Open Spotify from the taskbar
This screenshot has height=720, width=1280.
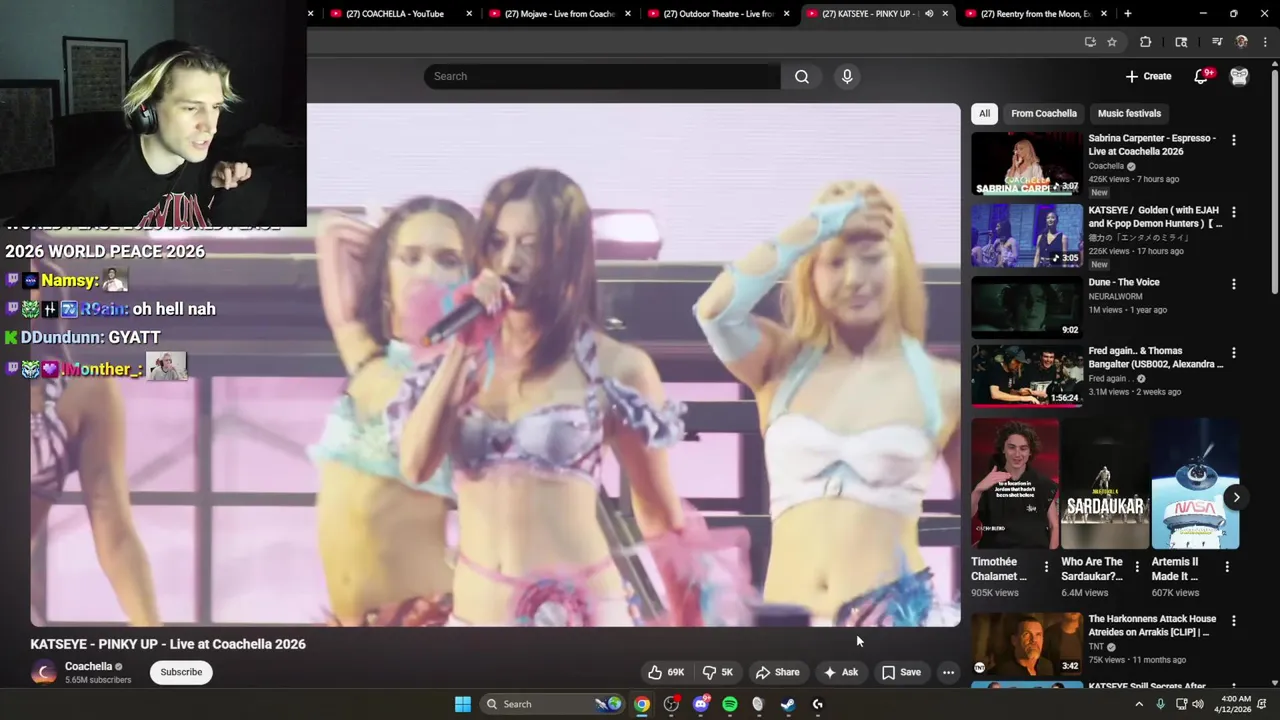(730, 704)
